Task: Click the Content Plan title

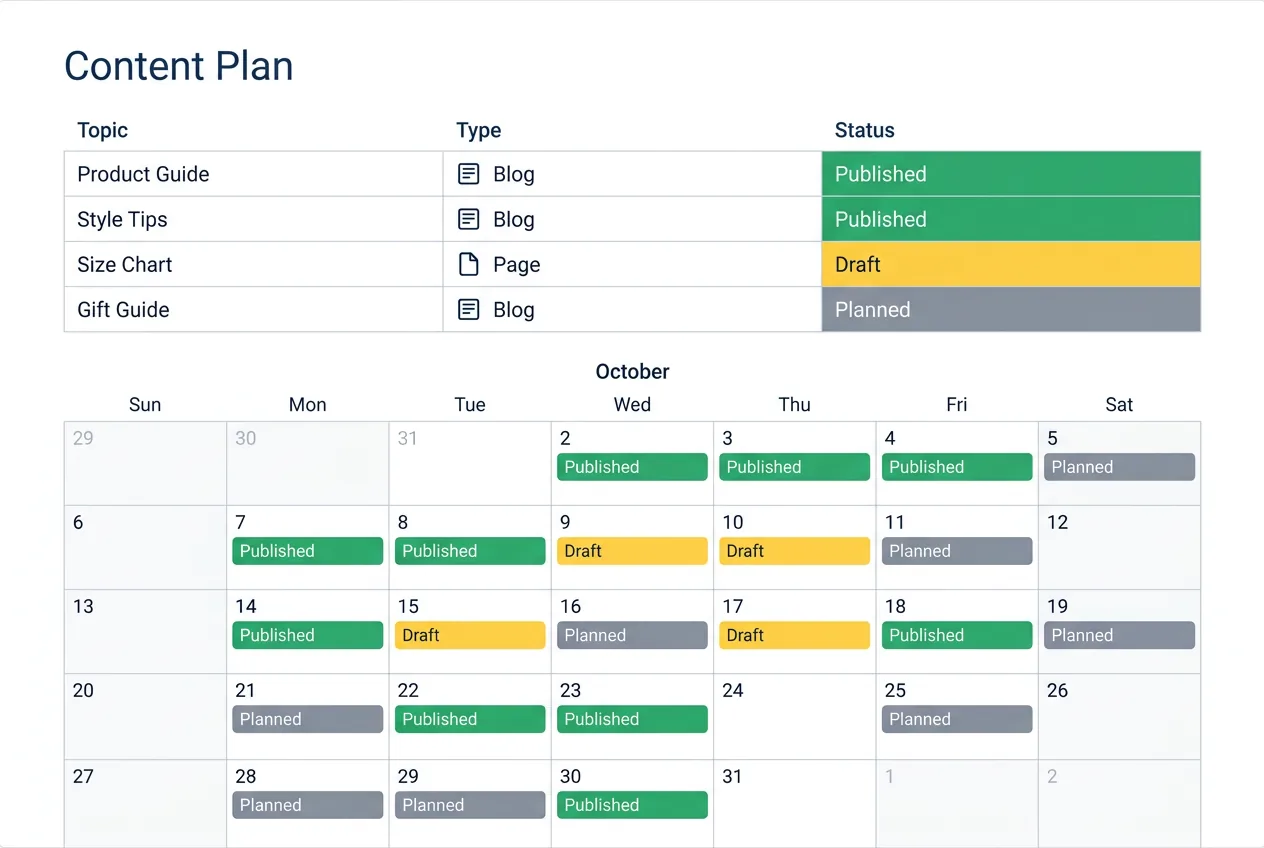Action: click(x=178, y=65)
